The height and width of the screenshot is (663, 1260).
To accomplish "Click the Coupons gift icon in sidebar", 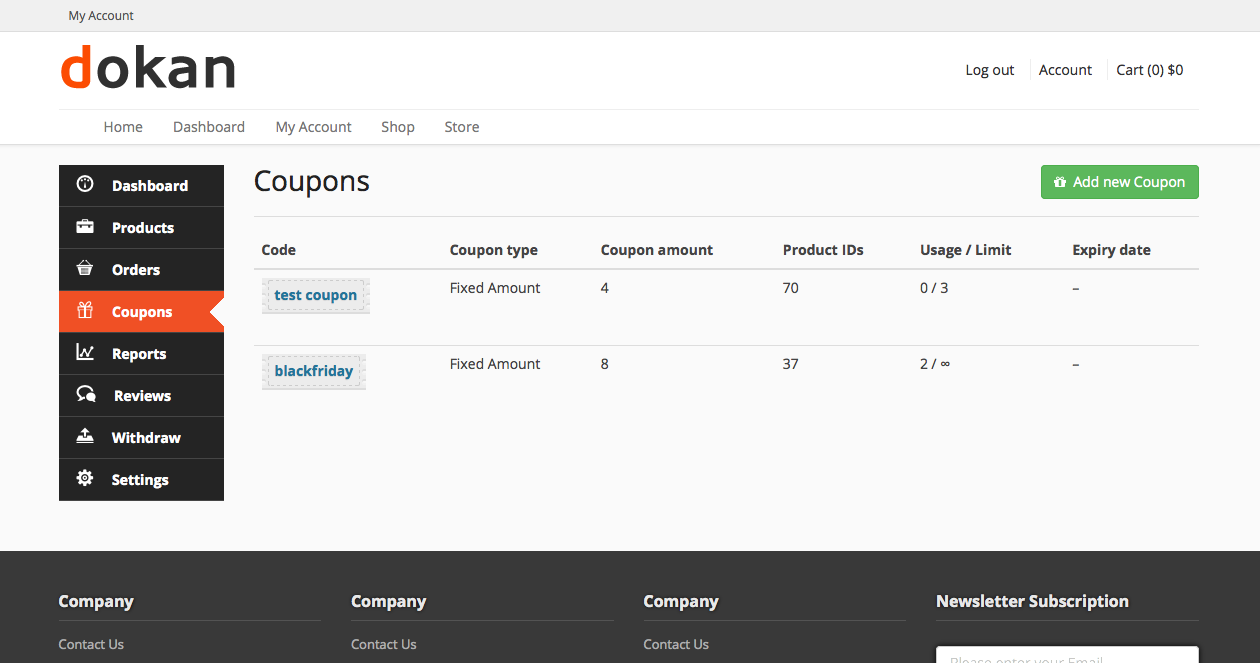I will click(x=85, y=311).
